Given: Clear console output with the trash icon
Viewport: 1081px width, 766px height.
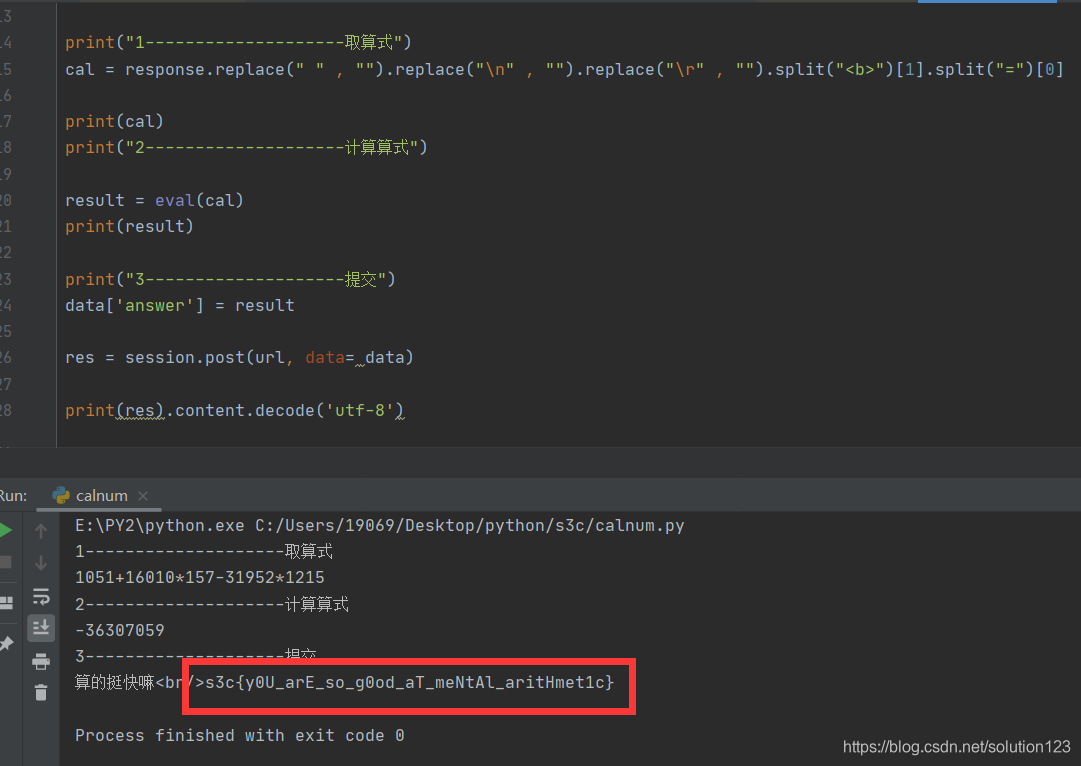Looking at the screenshot, I should click(x=41, y=692).
